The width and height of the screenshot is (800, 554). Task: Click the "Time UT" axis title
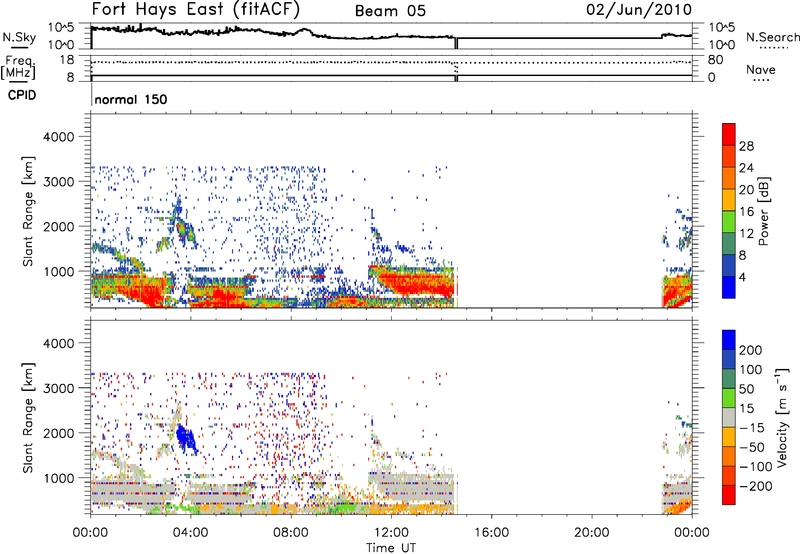point(391,547)
